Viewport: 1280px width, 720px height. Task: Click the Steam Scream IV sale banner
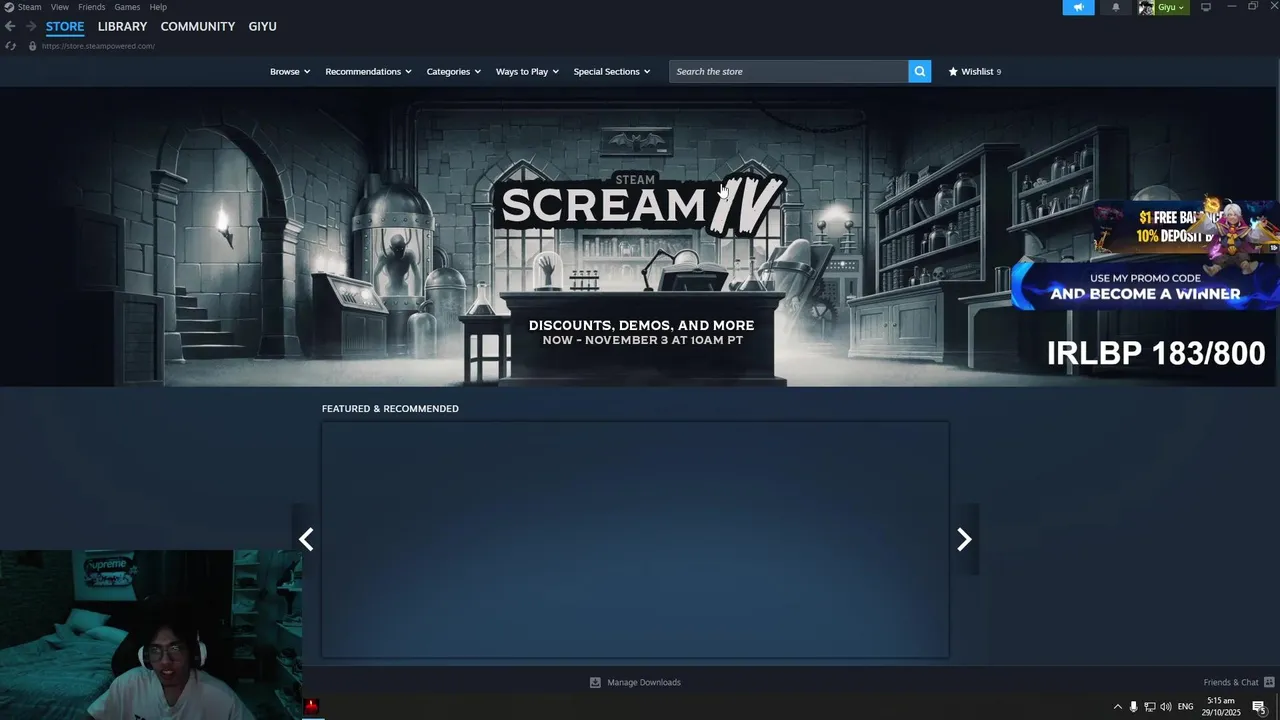coord(640,237)
